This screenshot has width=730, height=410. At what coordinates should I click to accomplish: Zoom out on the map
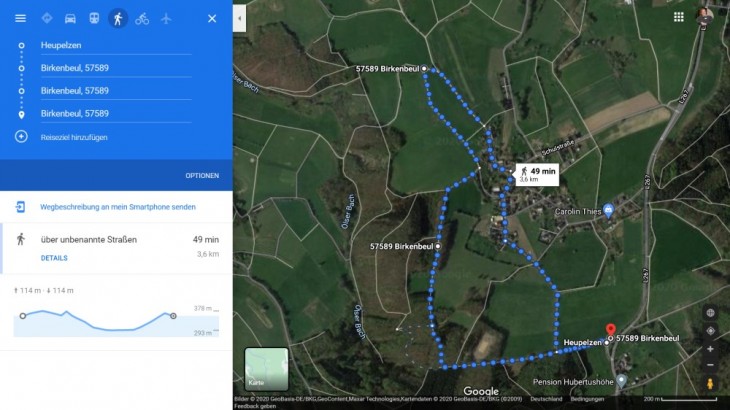710,365
